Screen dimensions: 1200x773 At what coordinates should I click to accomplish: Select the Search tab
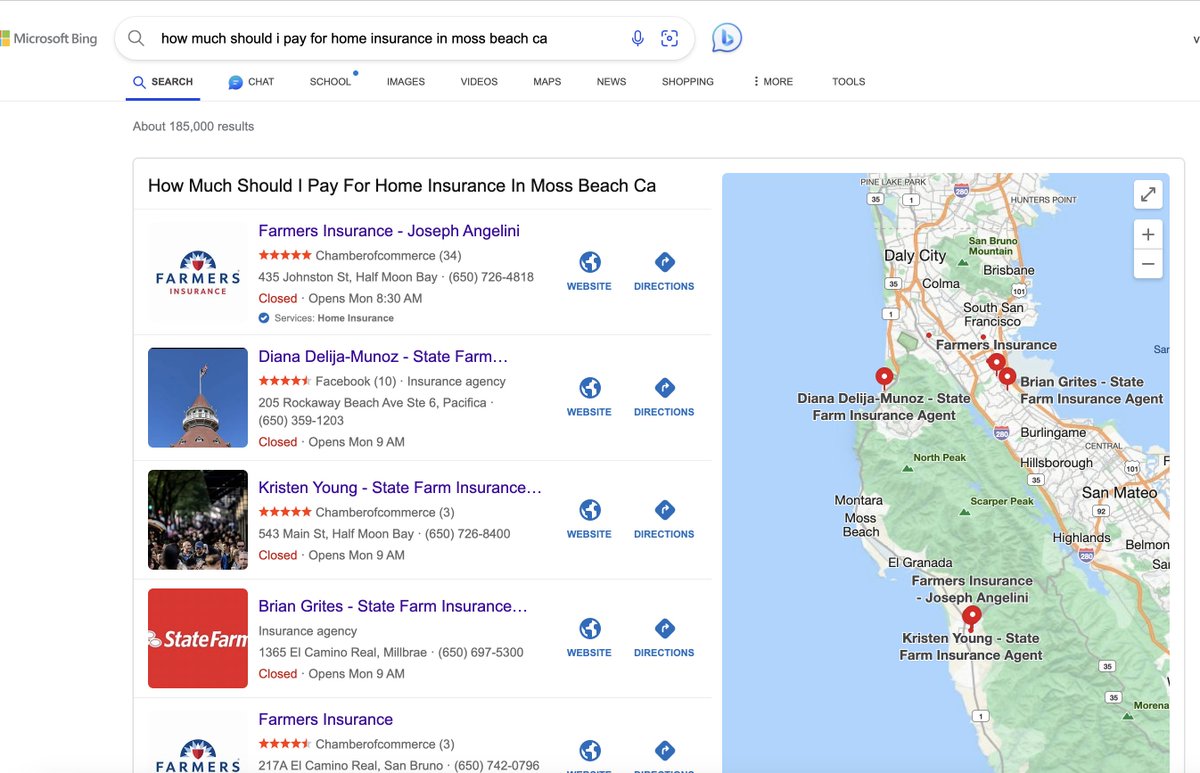click(163, 82)
